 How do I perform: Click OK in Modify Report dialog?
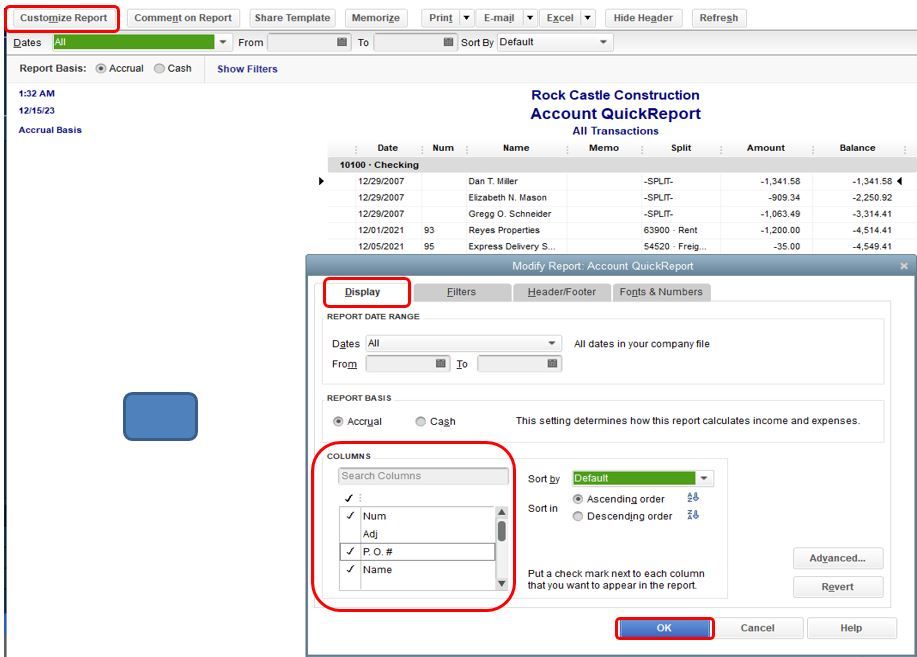pyautogui.click(x=664, y=628)
